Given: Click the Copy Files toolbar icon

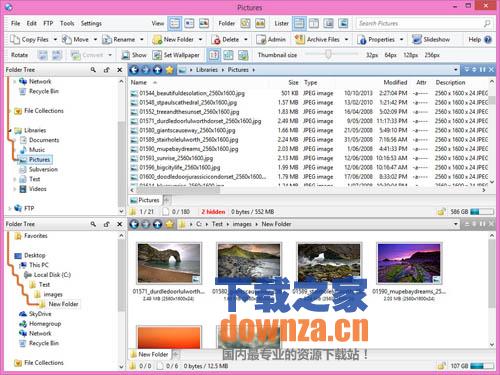Looking at the screenshot, I should pyautogui.click(x=15, y=40).
